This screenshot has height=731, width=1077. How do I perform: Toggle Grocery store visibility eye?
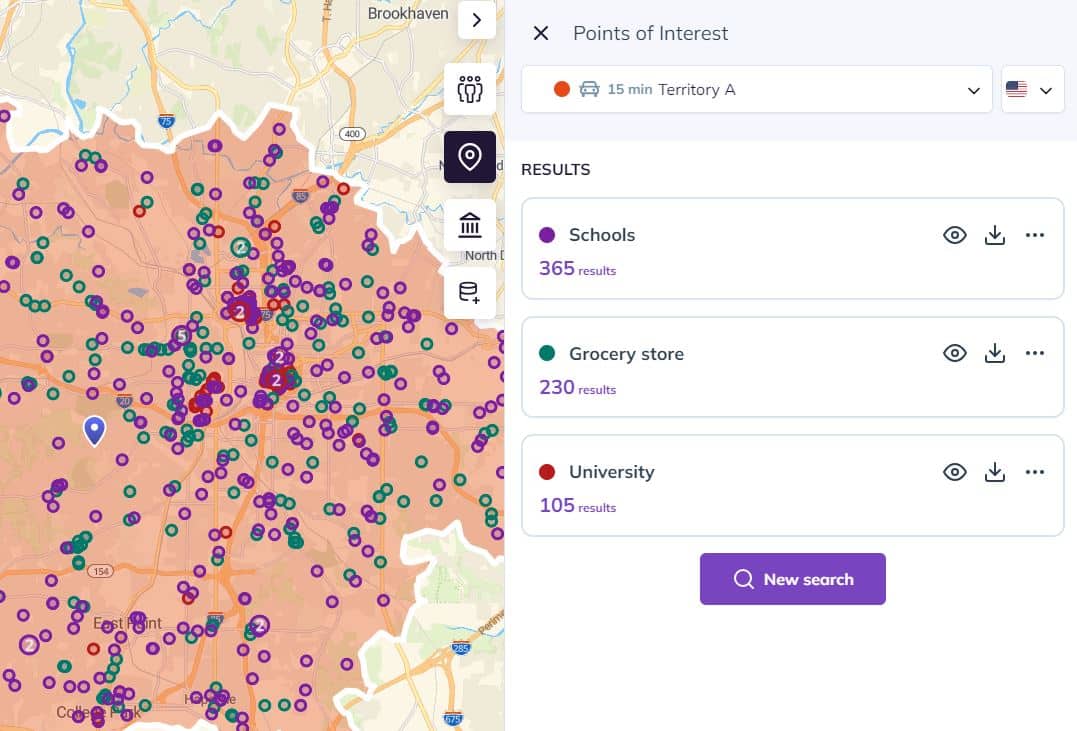[955, 353]
